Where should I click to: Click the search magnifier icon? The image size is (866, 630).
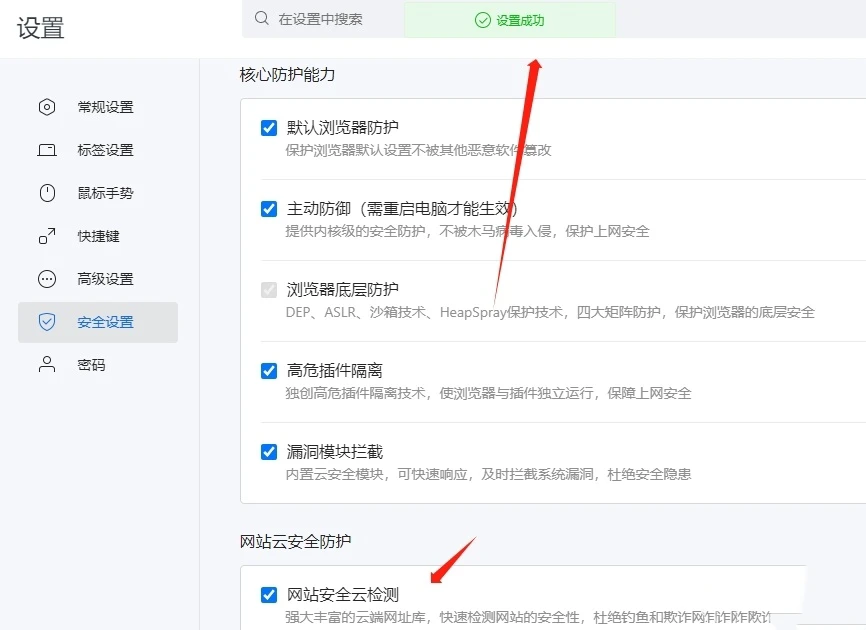[261, 18]
